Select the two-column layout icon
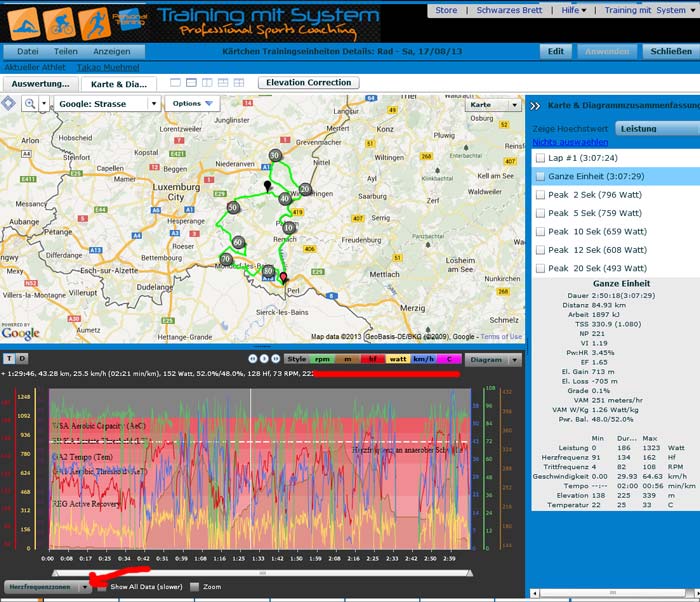This screenshot has height=602, width=700. [207, 83]
